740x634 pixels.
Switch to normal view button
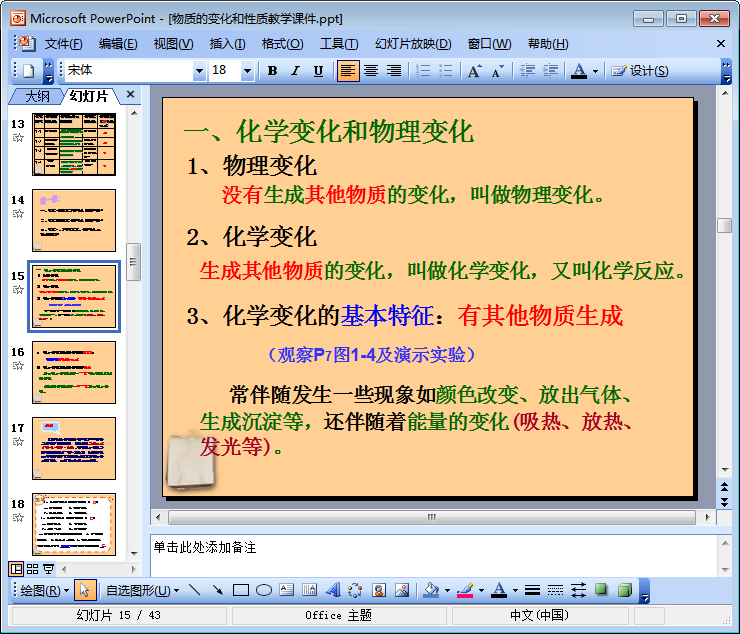16,569
